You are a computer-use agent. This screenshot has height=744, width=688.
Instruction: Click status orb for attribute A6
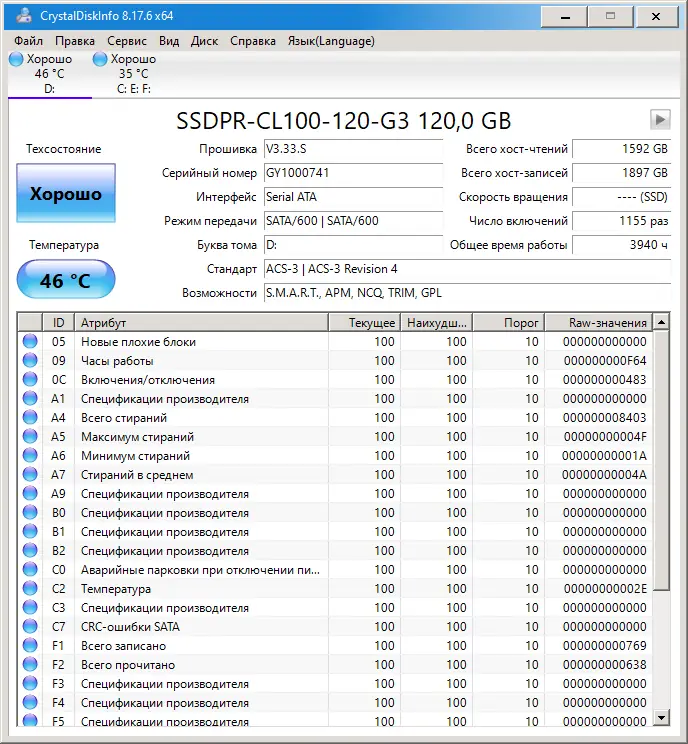click(x=30, y=455)
